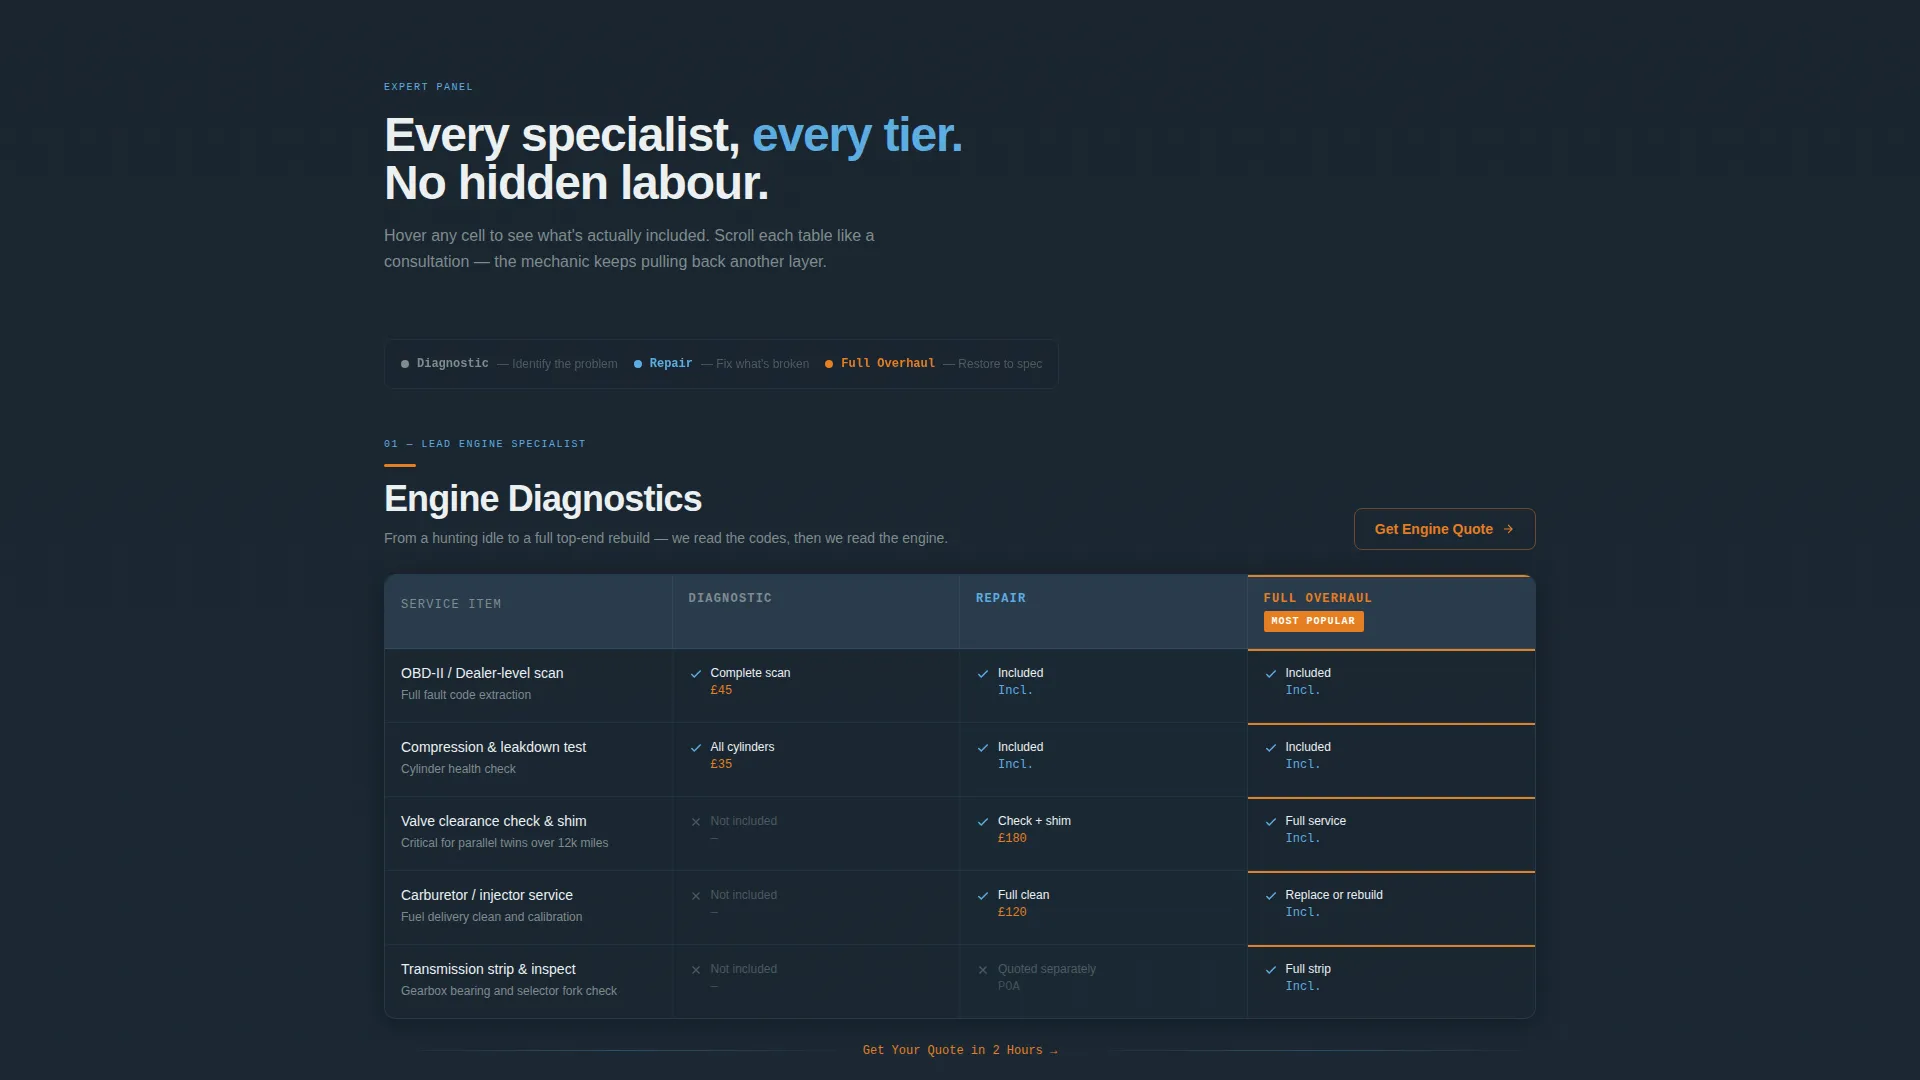The height and width of the screenshot is (1080, 1920).
Task: Click the Get Engine Quote button
Action: [x=1444, y=529]
